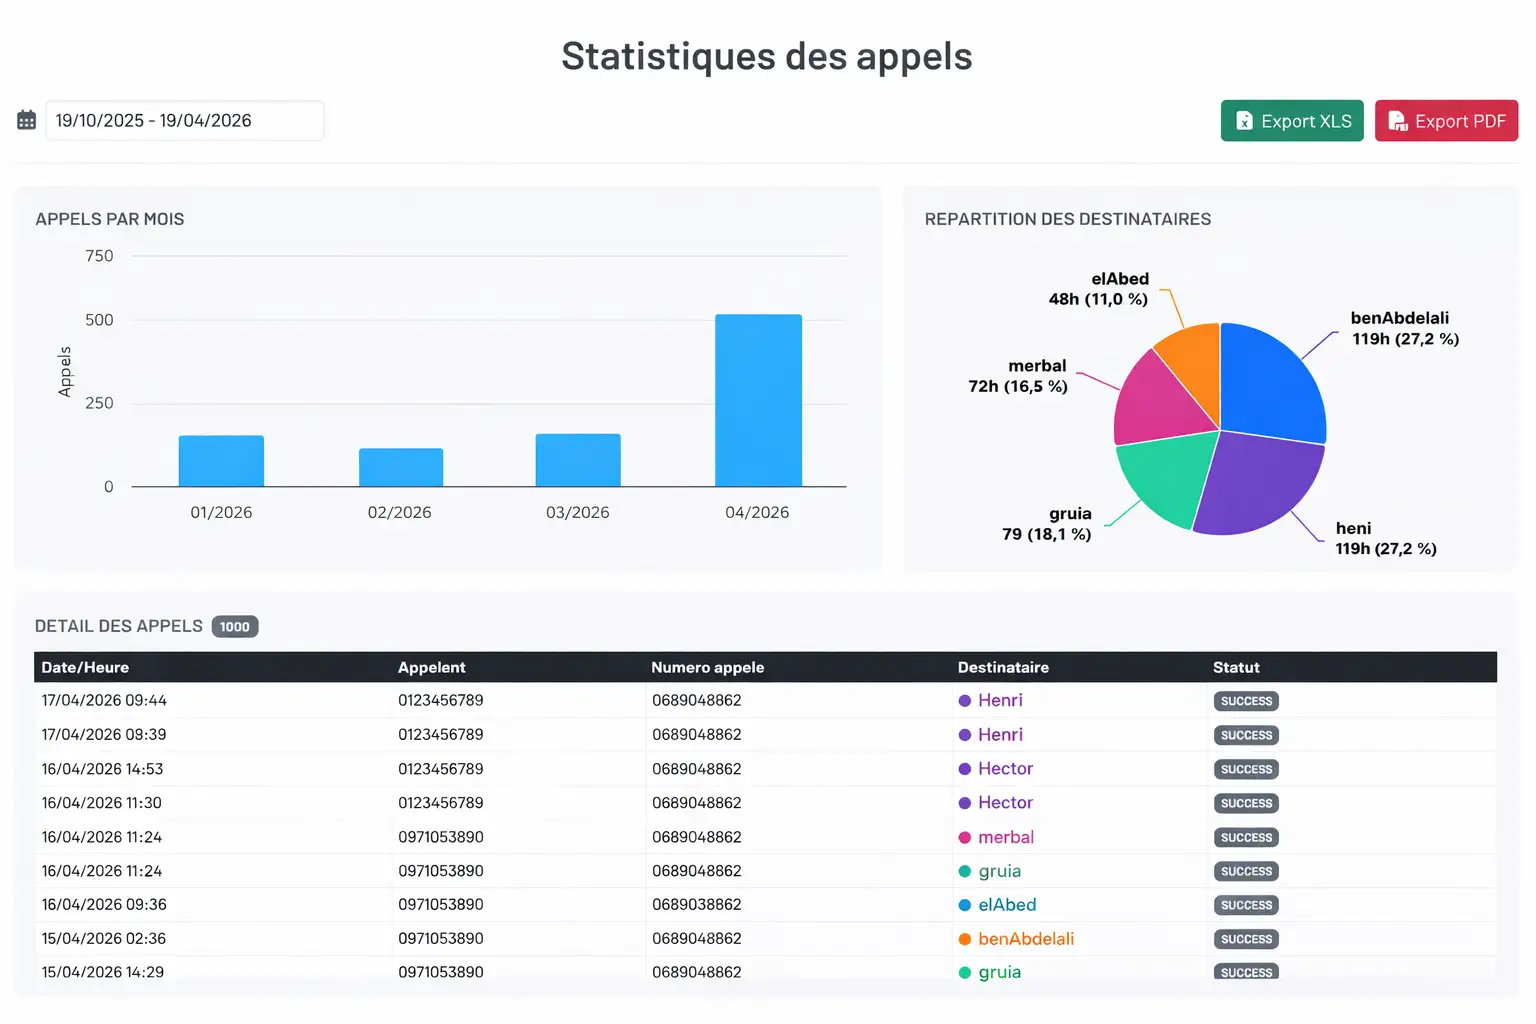
Task: Click the Export XLS button
Action: [x=1292, y=121]
